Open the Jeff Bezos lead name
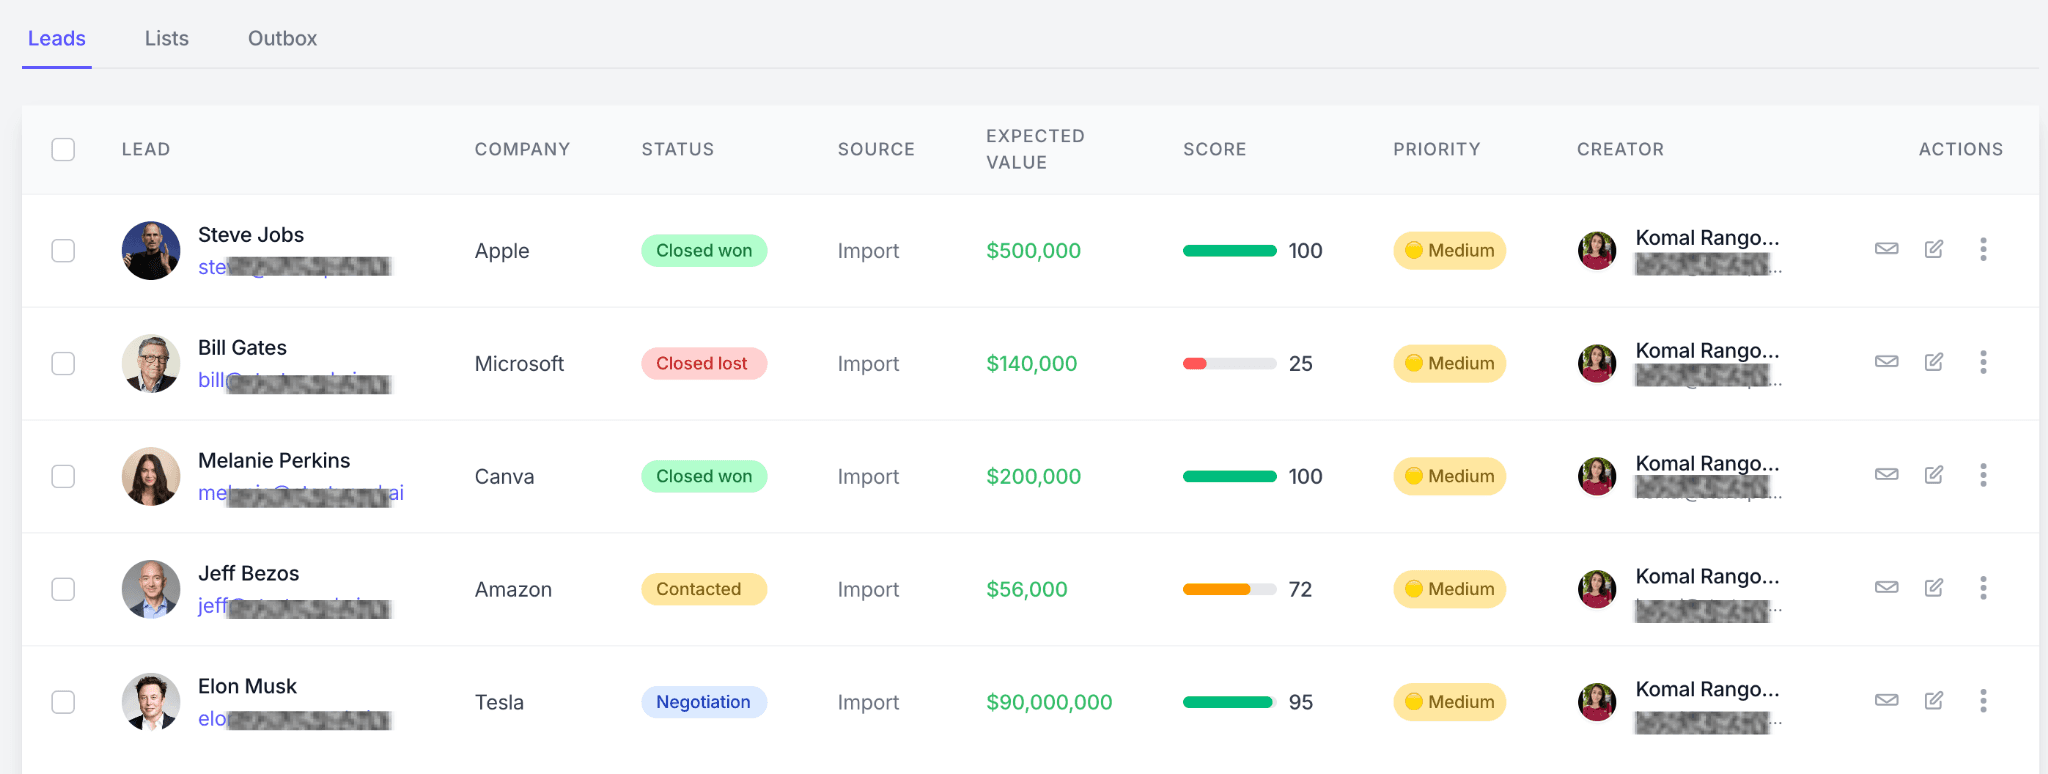Screen dimensions: 2048x774 pos(249,574)
